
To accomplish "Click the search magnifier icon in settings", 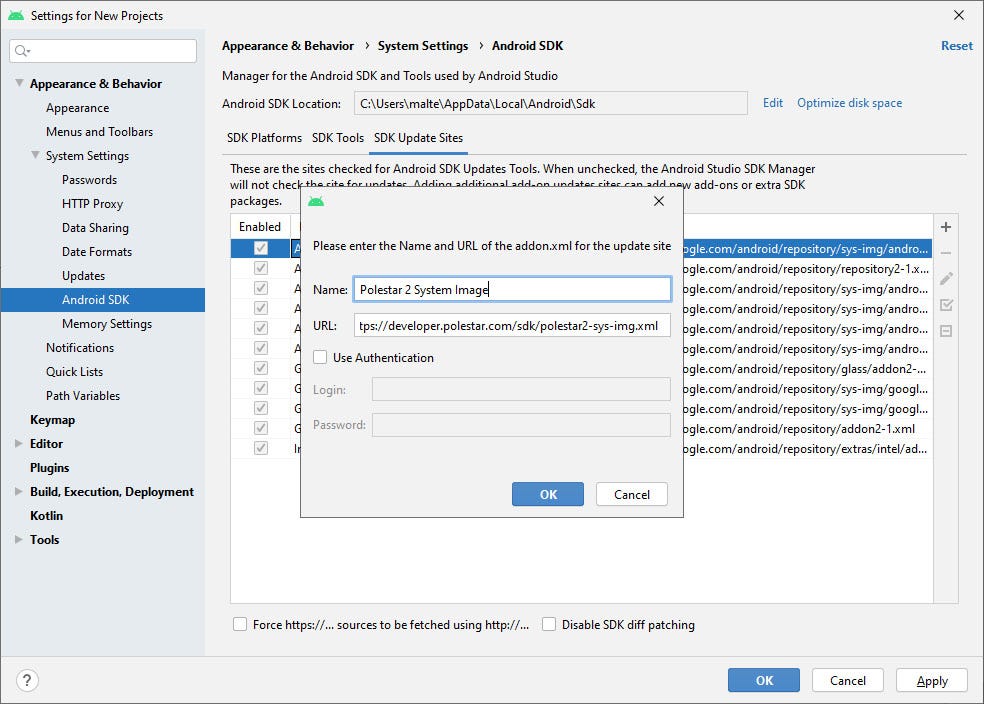I will click(x=22, y=51).
